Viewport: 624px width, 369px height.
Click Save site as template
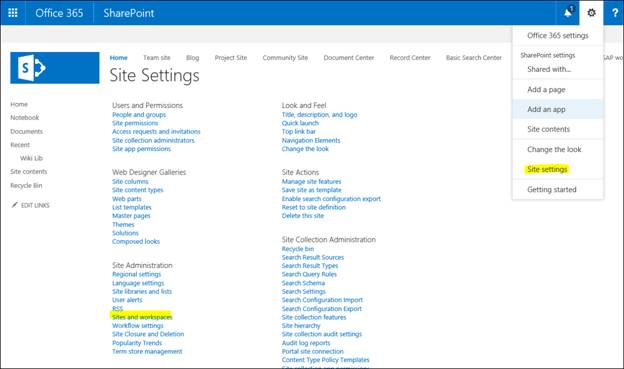[x=312, y=190]
